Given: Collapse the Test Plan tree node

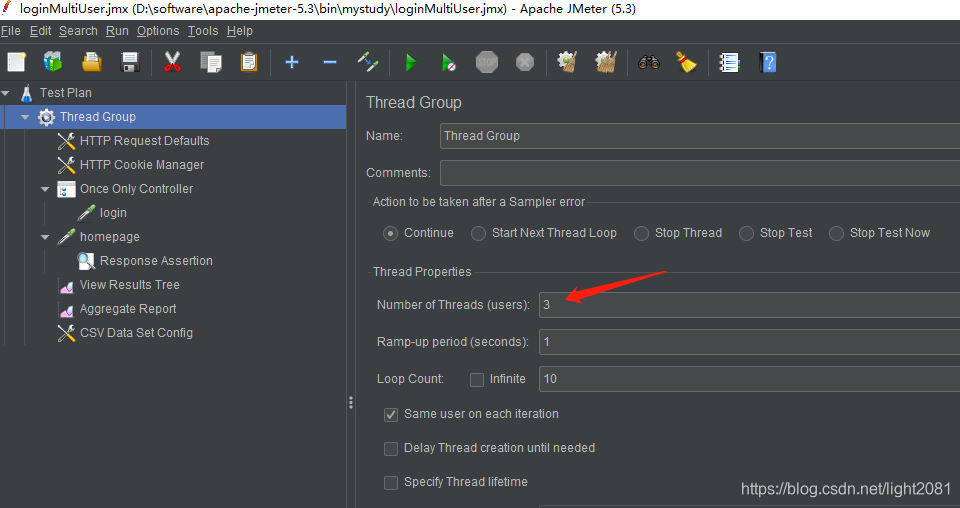Looking at the screenshot, I should (x=6, y=93).
